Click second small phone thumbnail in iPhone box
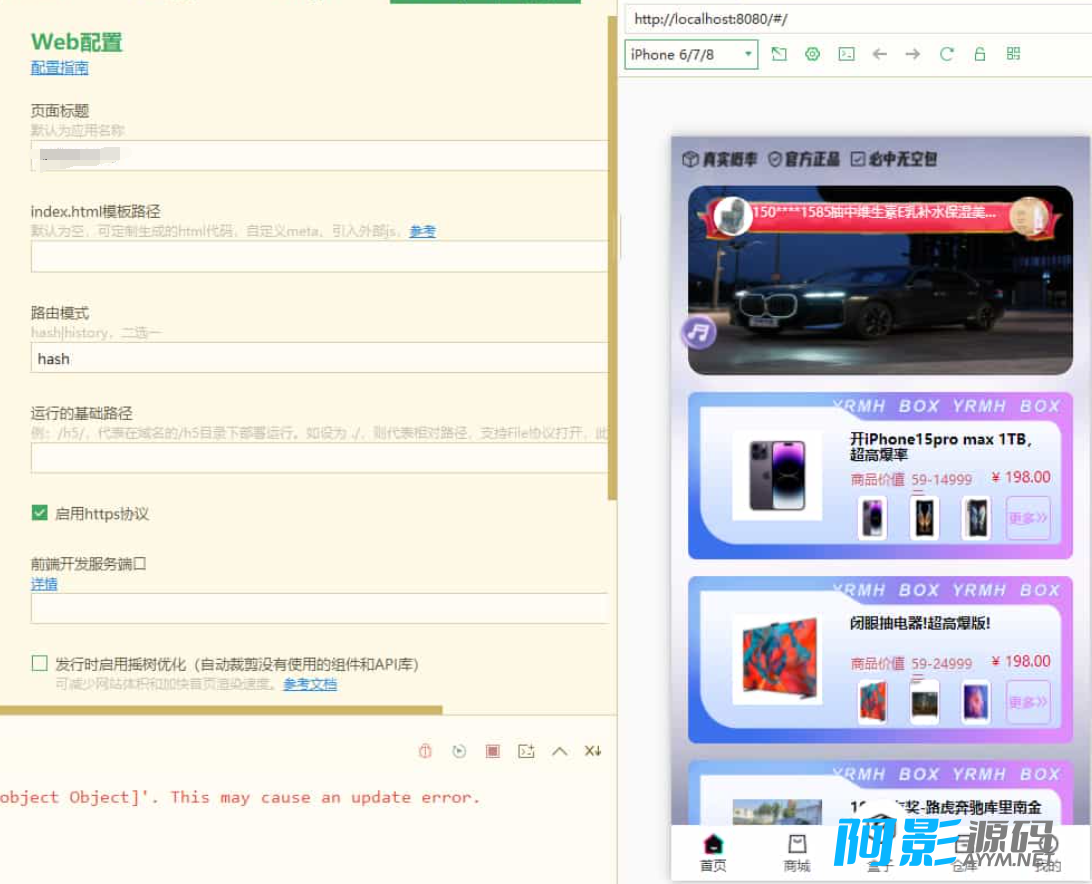 coord(925,518)
